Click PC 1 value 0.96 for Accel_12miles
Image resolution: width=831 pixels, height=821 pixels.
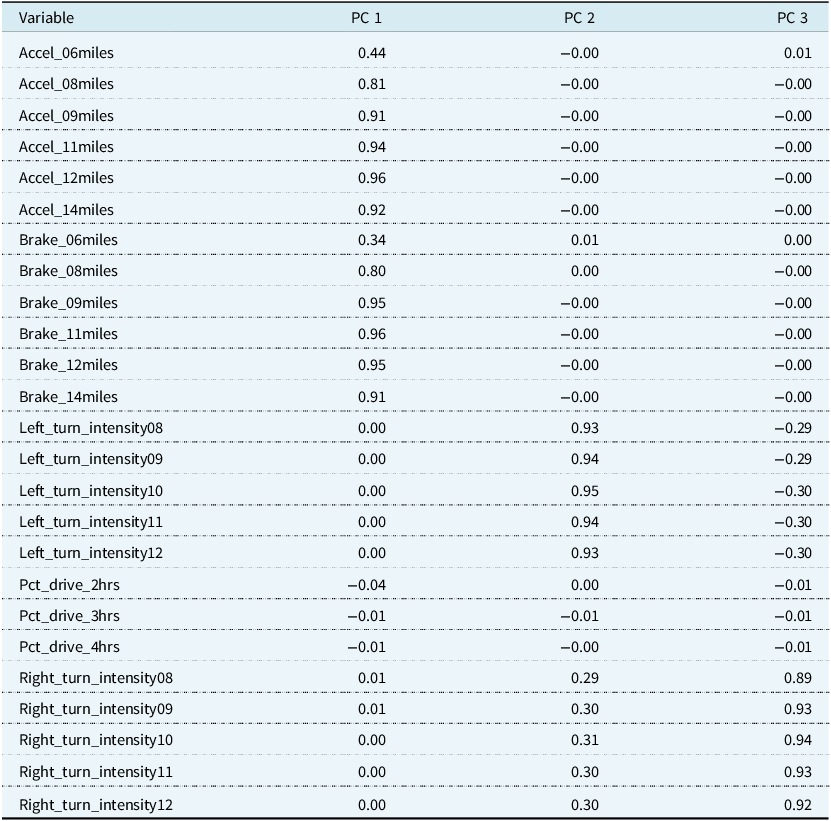[372, 178]
